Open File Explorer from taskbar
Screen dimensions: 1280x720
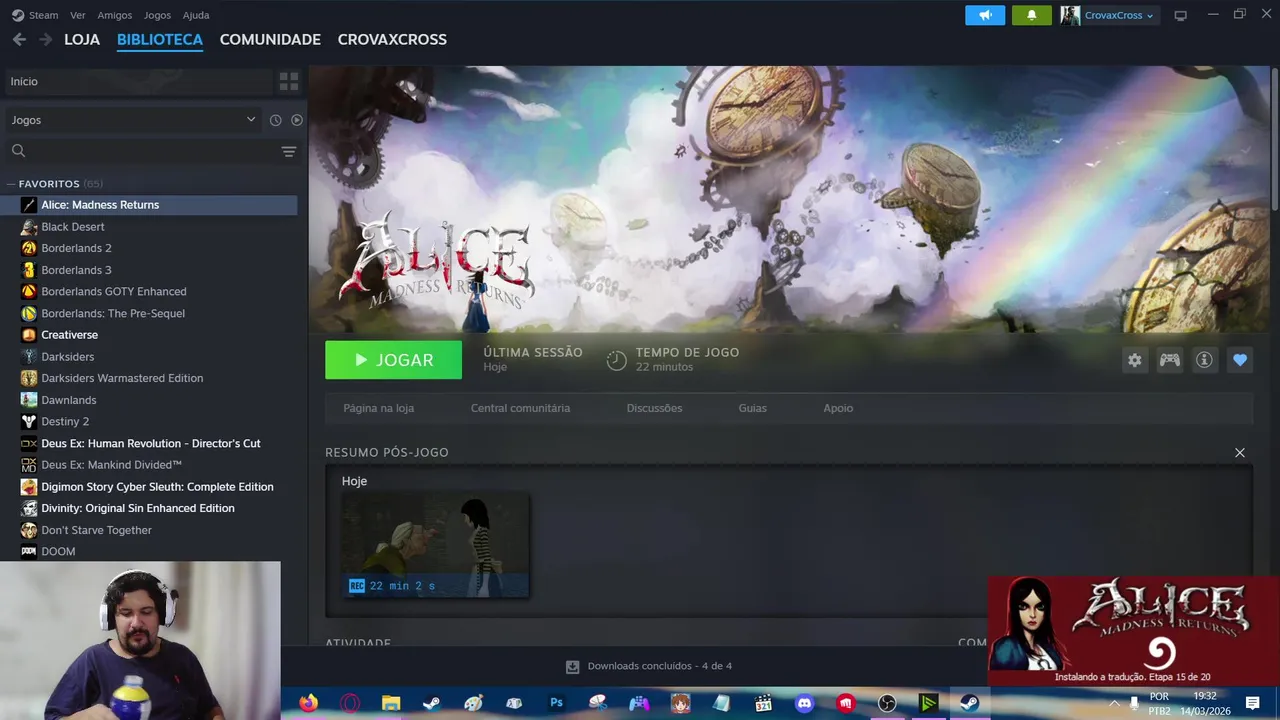coord(391,703)
